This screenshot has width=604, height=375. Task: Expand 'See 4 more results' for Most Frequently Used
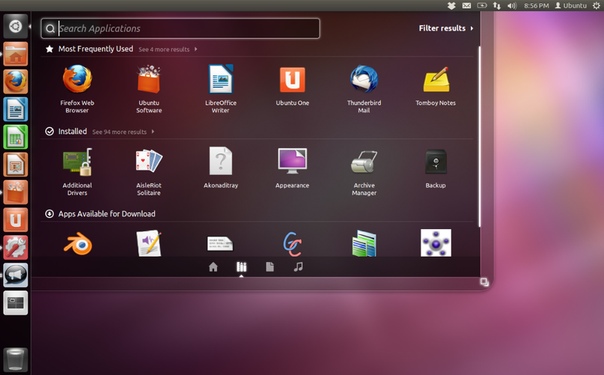point(168,49)
